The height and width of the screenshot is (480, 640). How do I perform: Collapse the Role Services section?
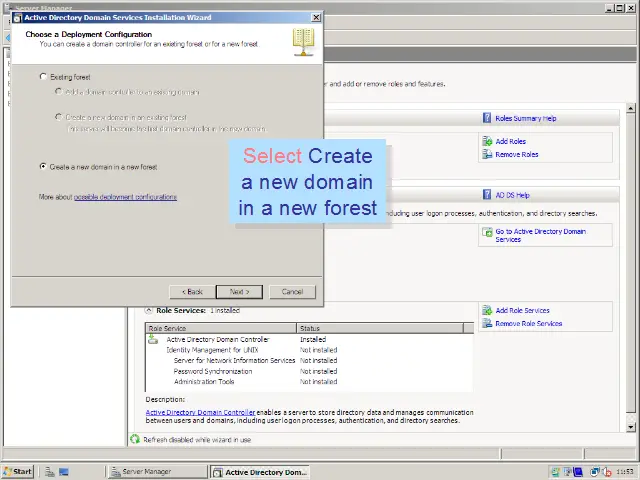(149, 310)
